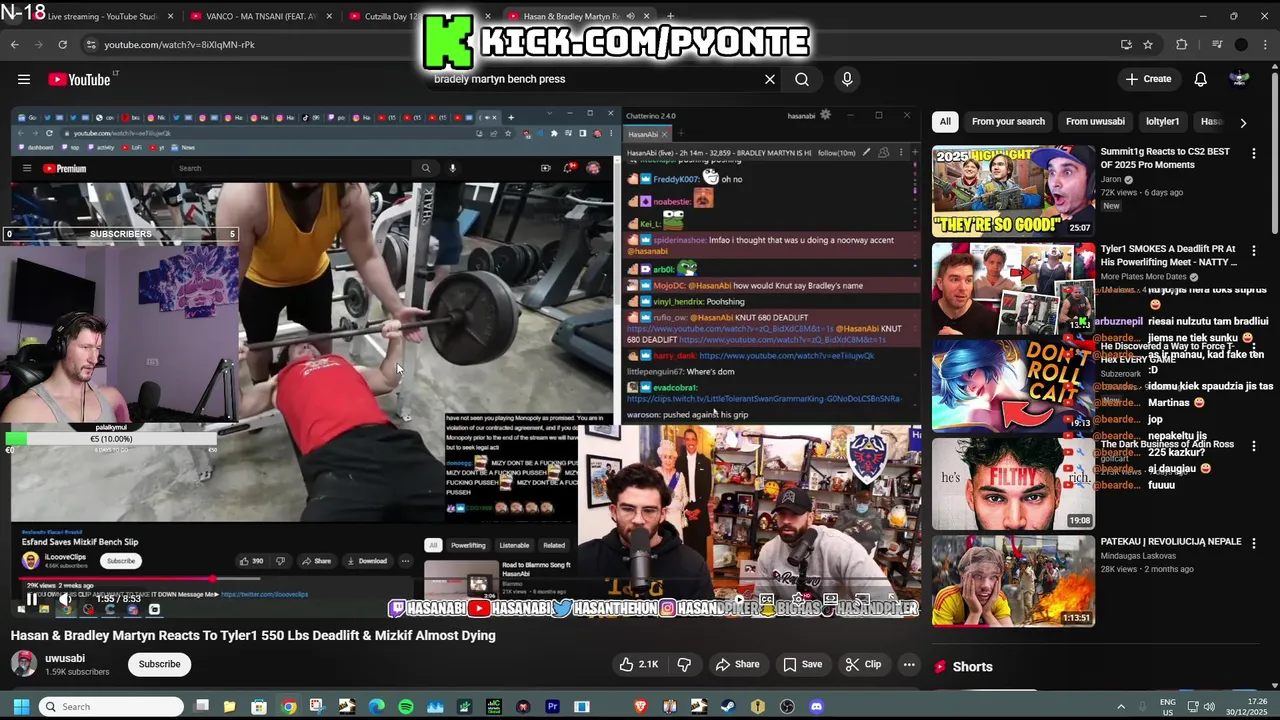
Task: Open the uwusabi channel avatar
Action: pyautogui.click(x=24, y=664)
